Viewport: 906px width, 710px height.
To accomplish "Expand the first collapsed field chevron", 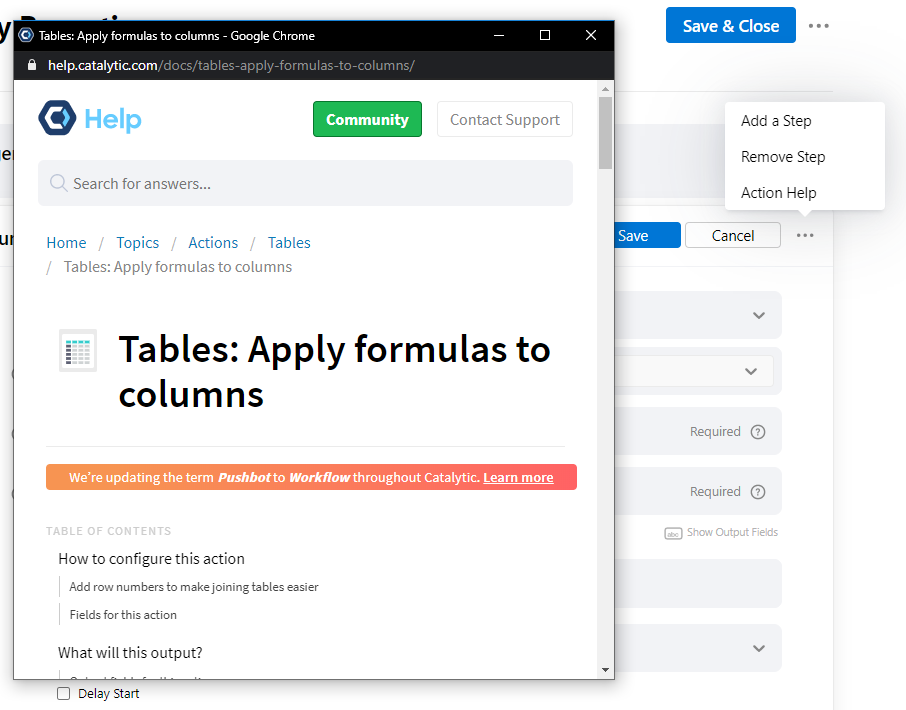I will coord(759,315).
